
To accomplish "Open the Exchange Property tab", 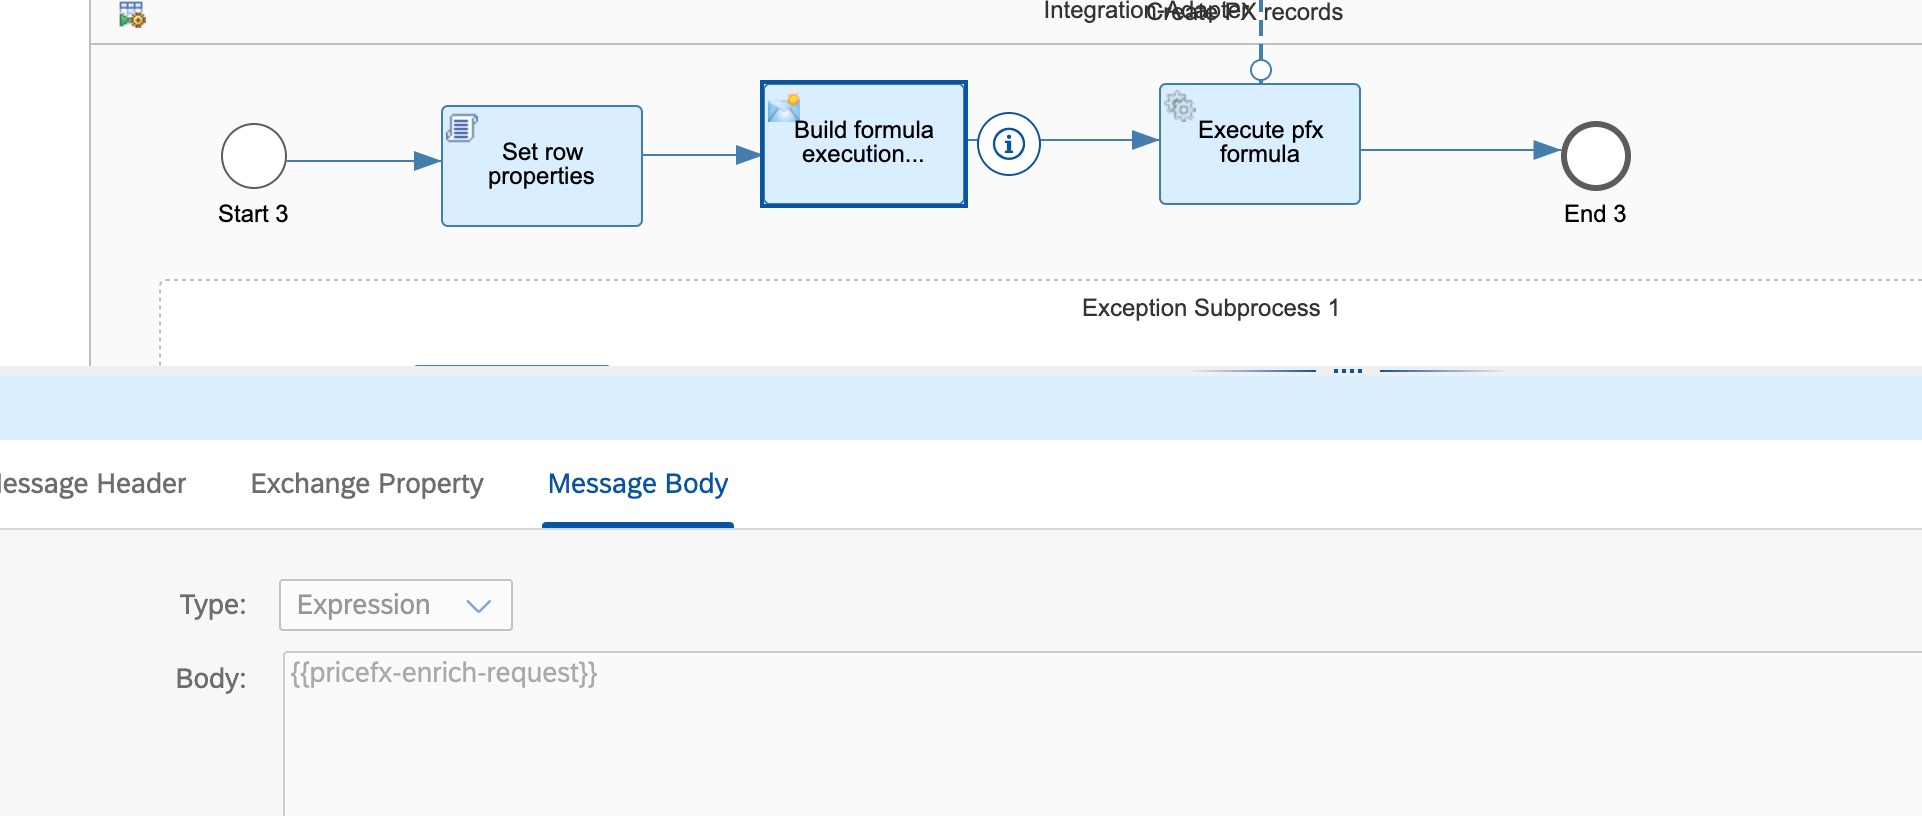I will coord(367,484).
